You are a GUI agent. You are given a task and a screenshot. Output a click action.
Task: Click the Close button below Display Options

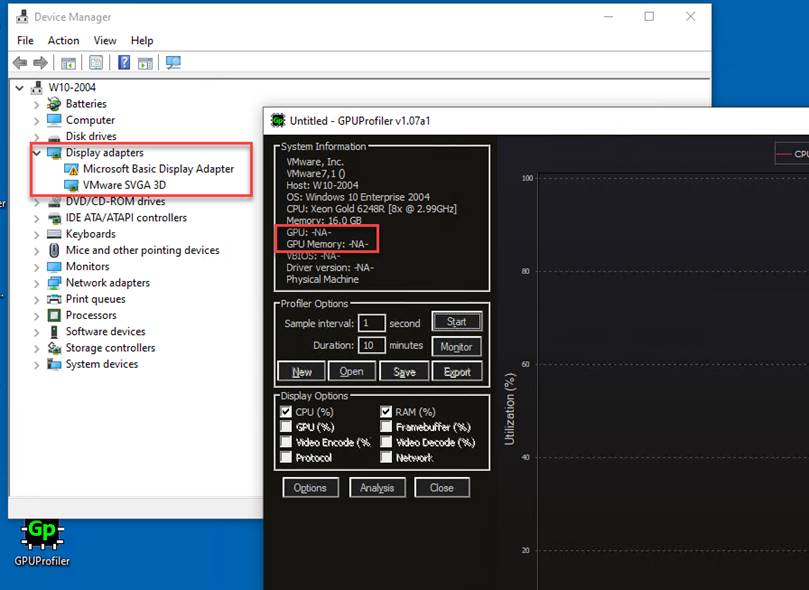point(442,487)
